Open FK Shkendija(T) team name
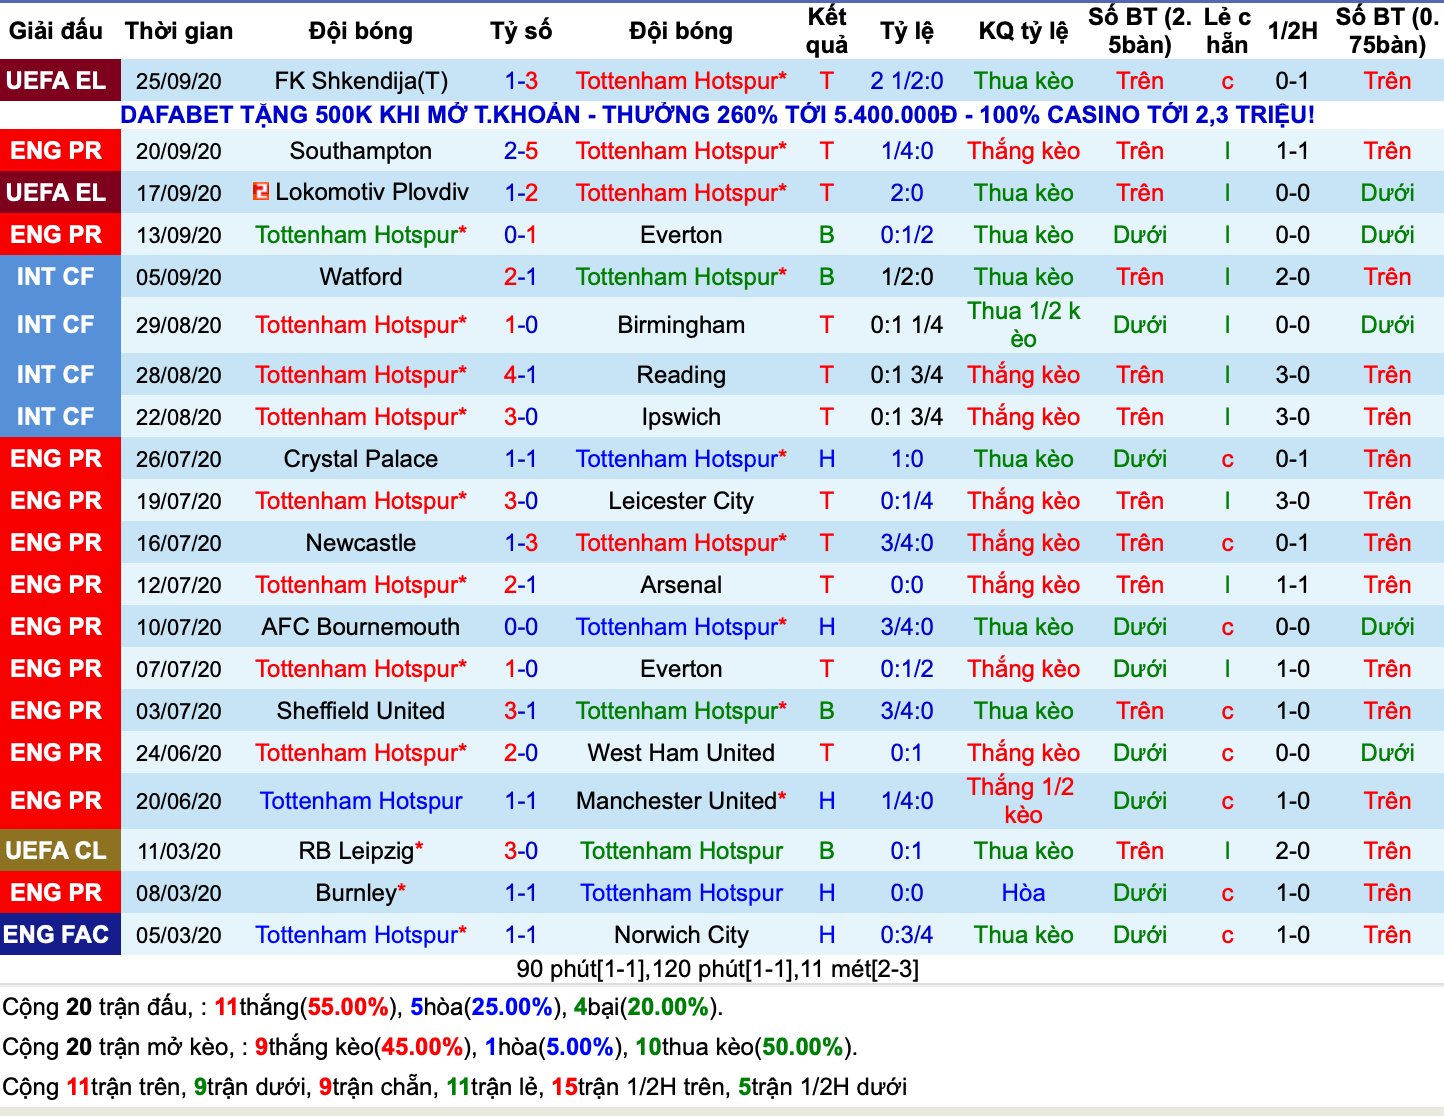The width and height of the screenshot is (1444, 1116). coord(361,81)
